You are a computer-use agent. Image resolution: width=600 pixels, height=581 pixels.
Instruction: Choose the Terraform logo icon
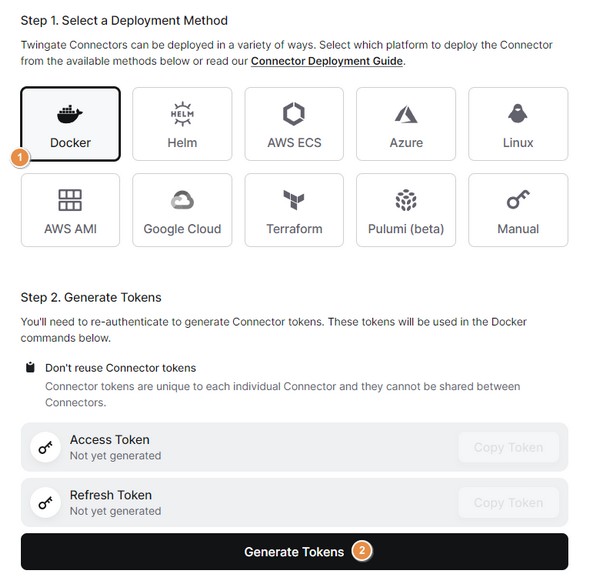(x=294, y=200)
